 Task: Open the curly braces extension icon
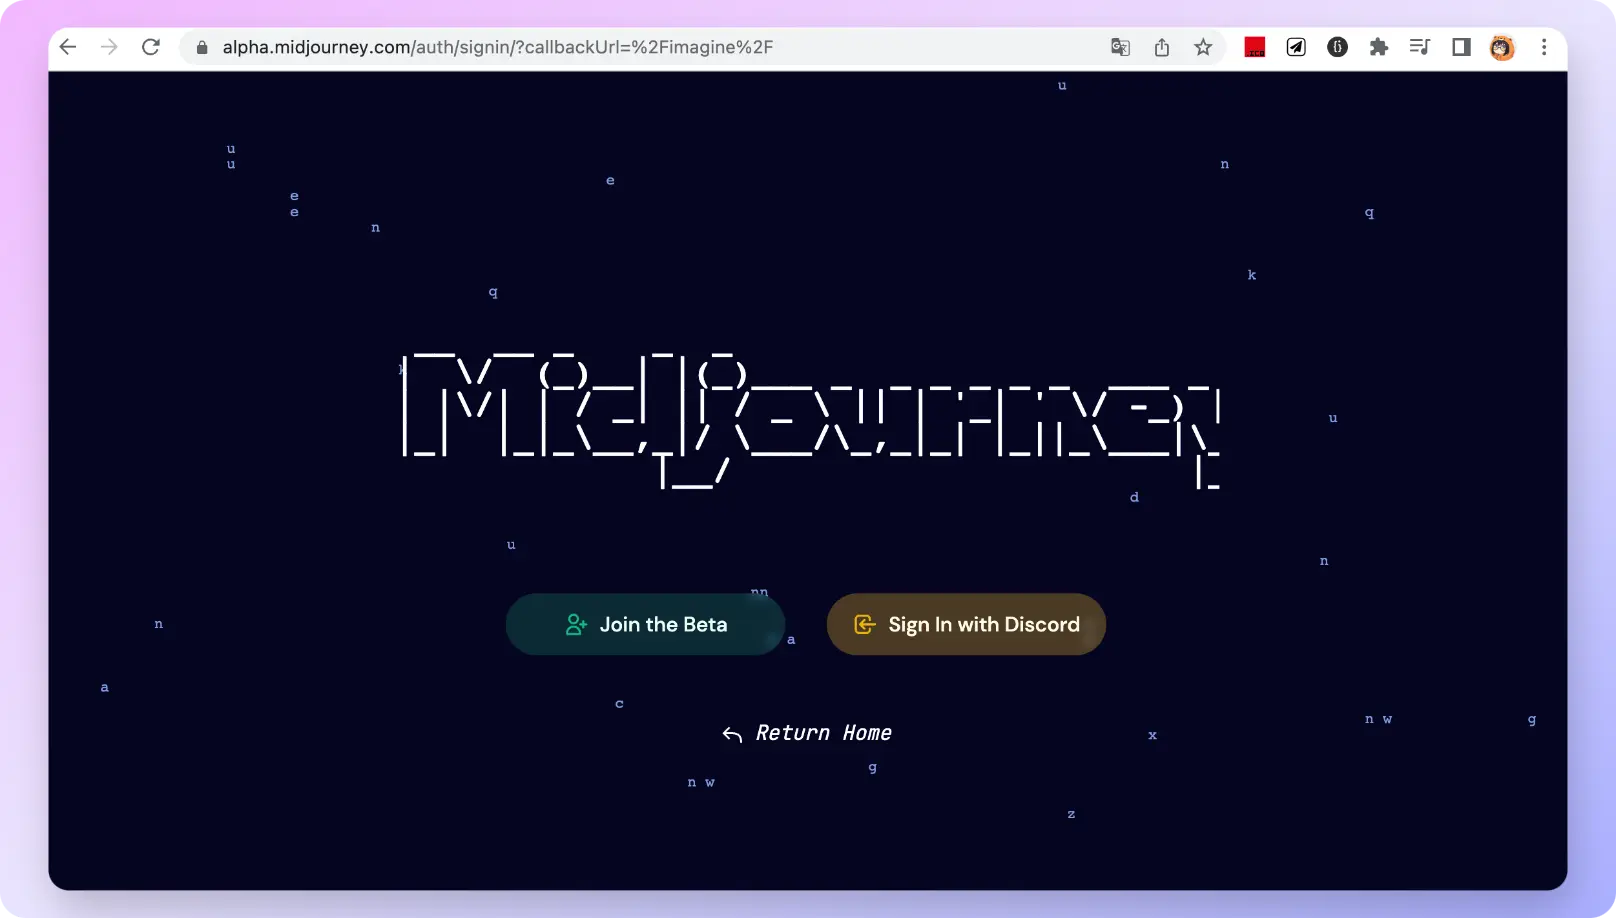(1337, 47)
